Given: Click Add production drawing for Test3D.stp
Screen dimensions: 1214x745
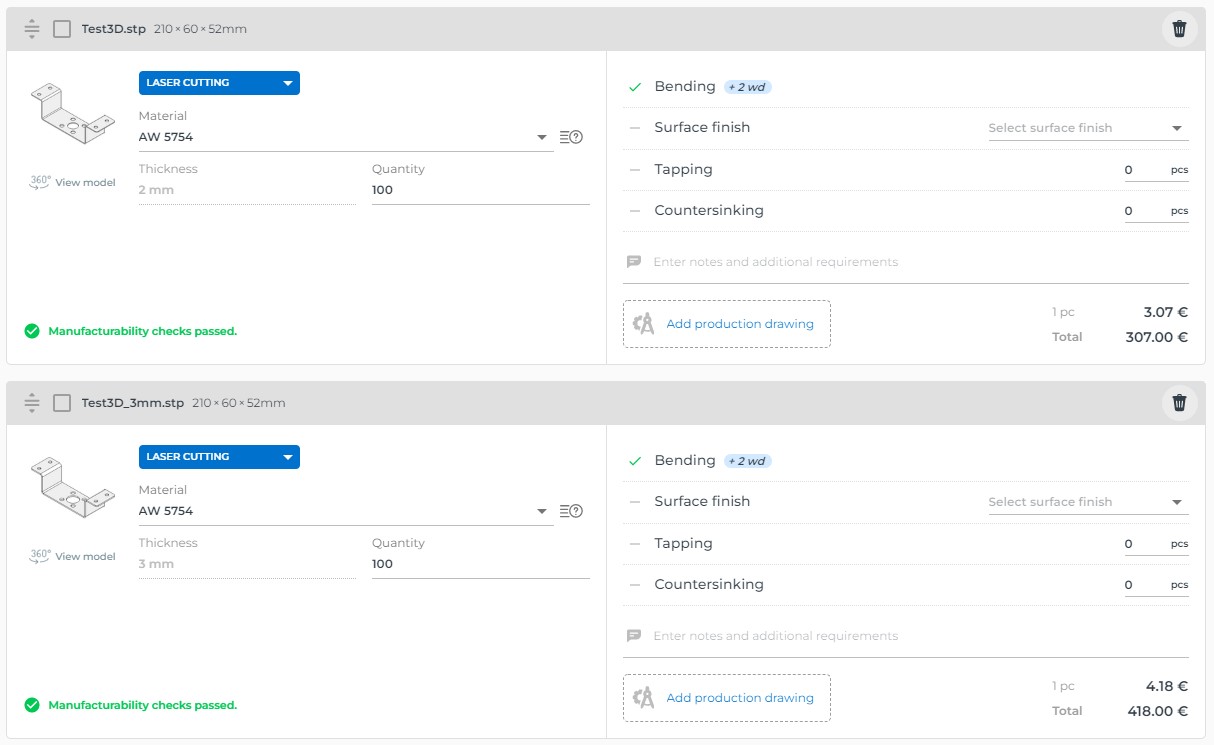Looking at the screenshot, I should coord(726,324).
